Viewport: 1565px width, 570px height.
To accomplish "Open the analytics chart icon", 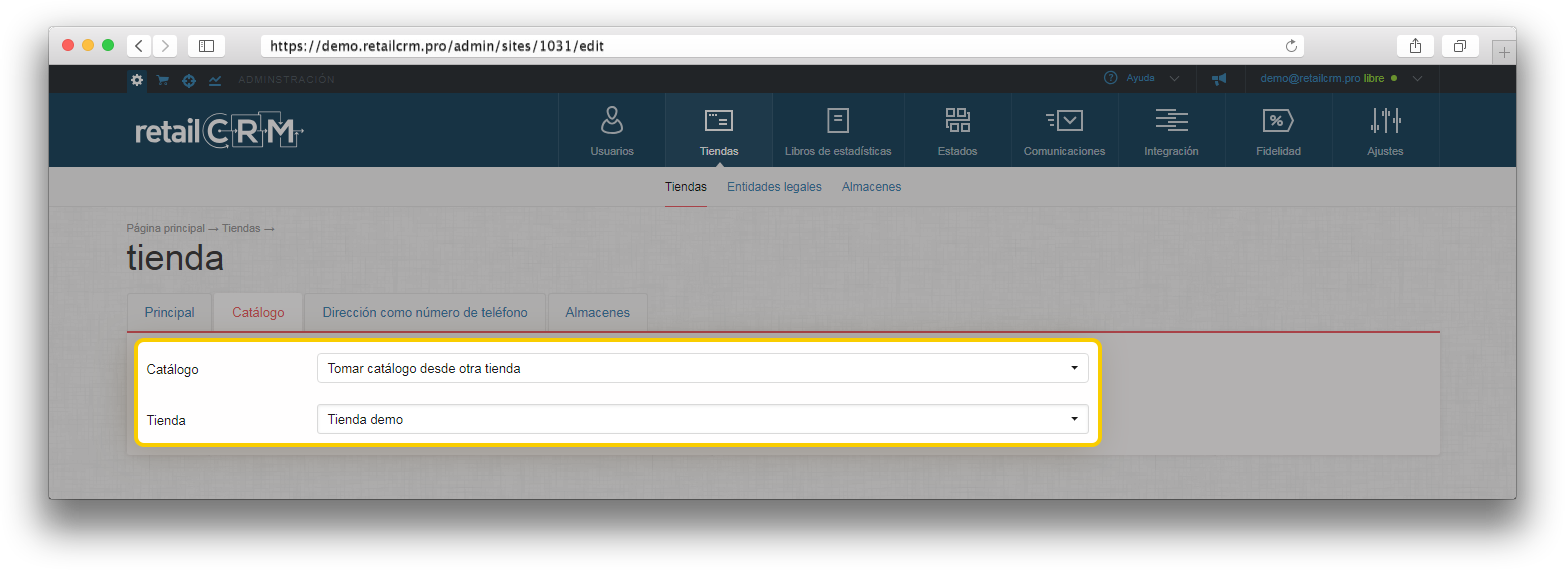I will pos(215,80).
